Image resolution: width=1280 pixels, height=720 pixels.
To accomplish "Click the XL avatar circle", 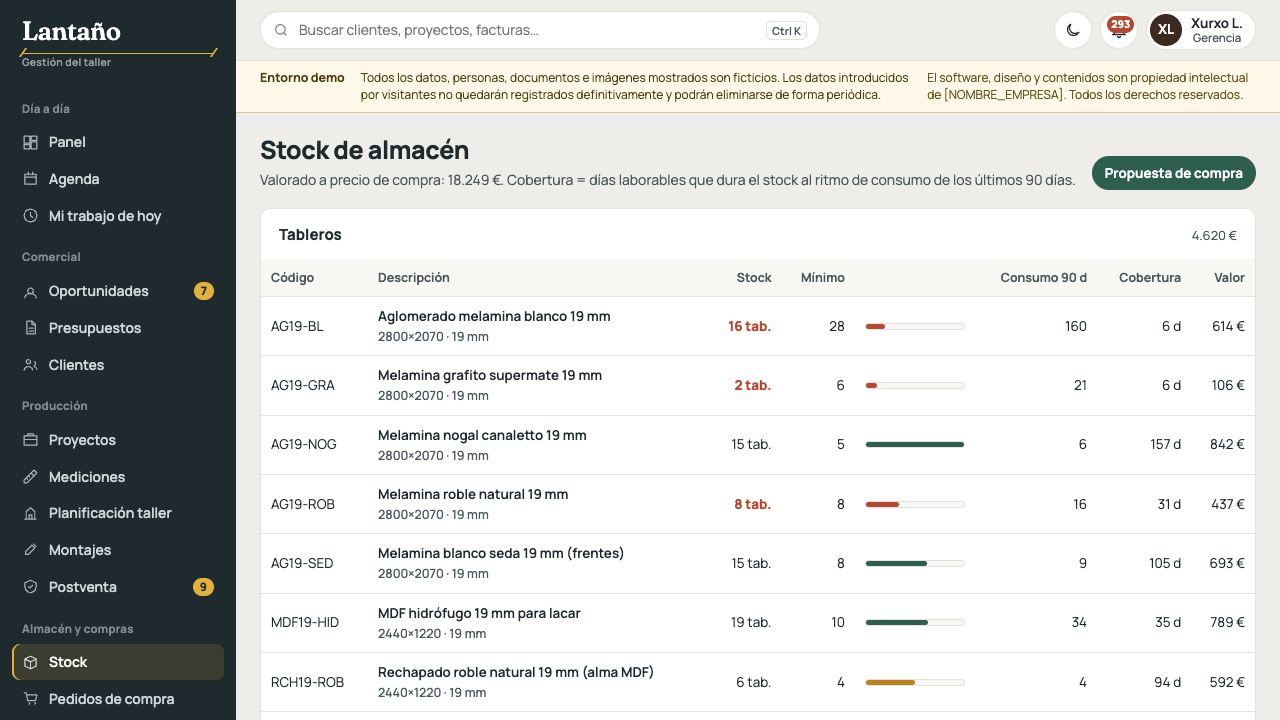I will (1166, 30).
